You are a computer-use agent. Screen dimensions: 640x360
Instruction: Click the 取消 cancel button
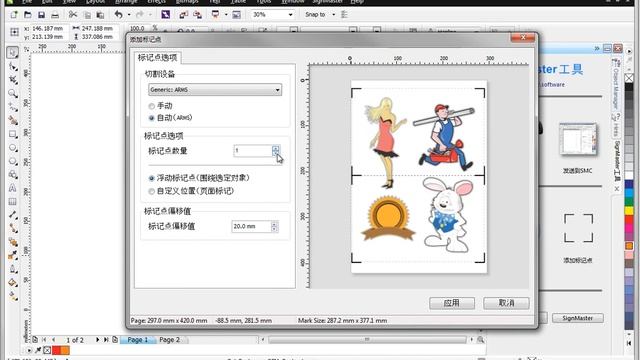[506, 303]
